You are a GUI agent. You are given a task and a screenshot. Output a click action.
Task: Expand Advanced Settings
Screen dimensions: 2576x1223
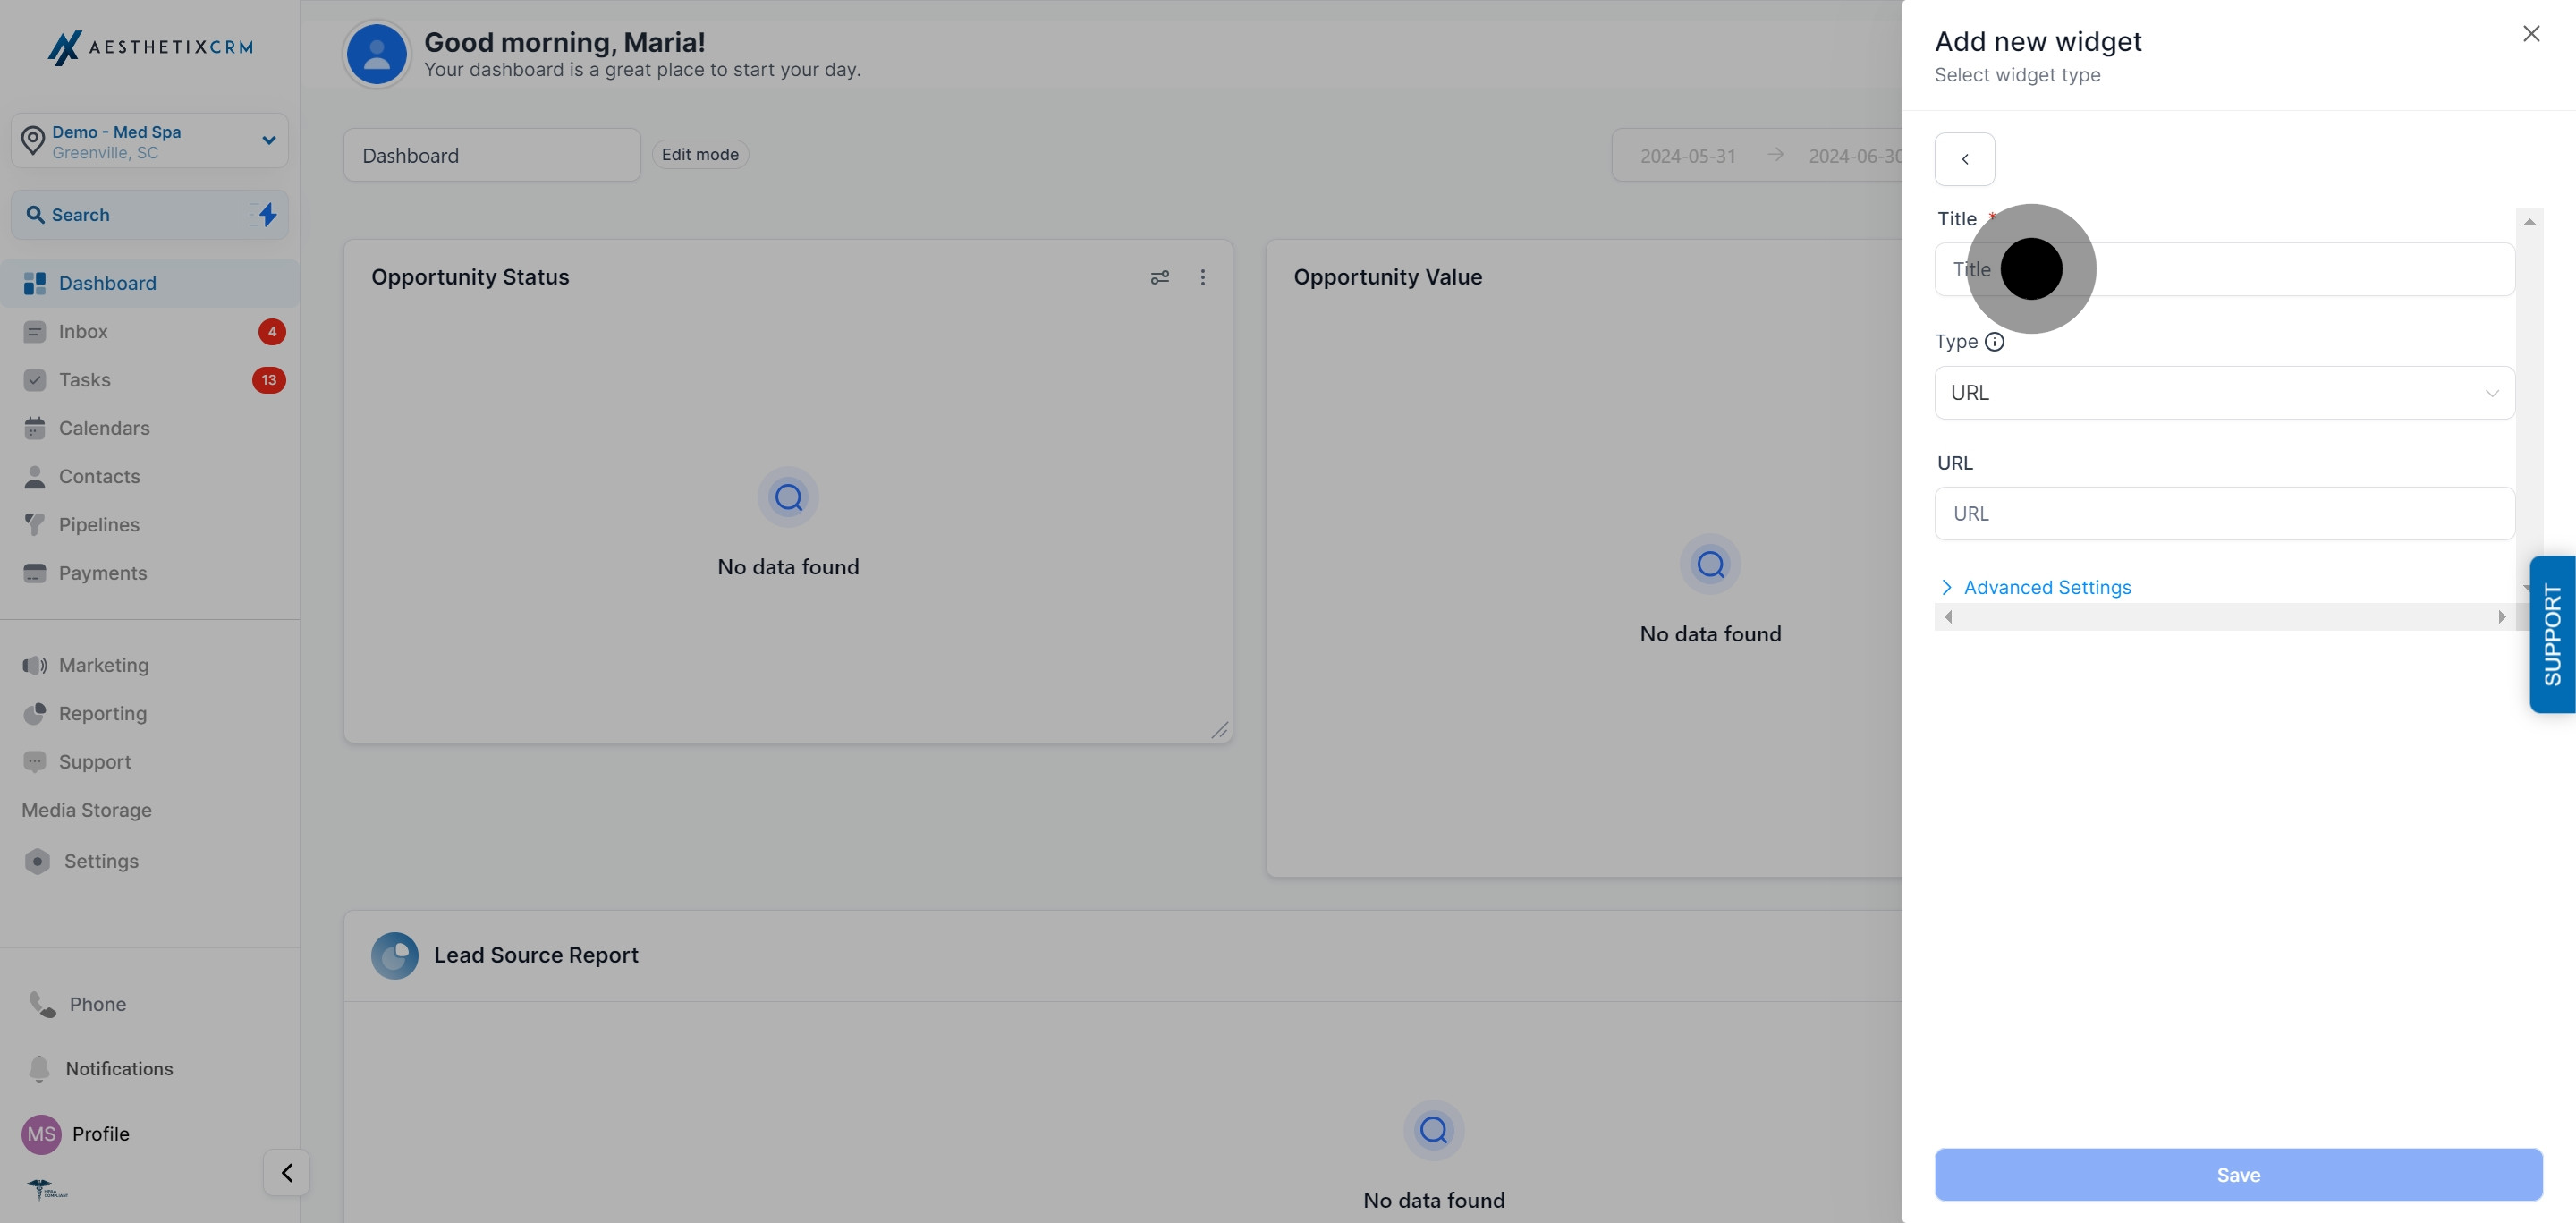pos(2035,587)
